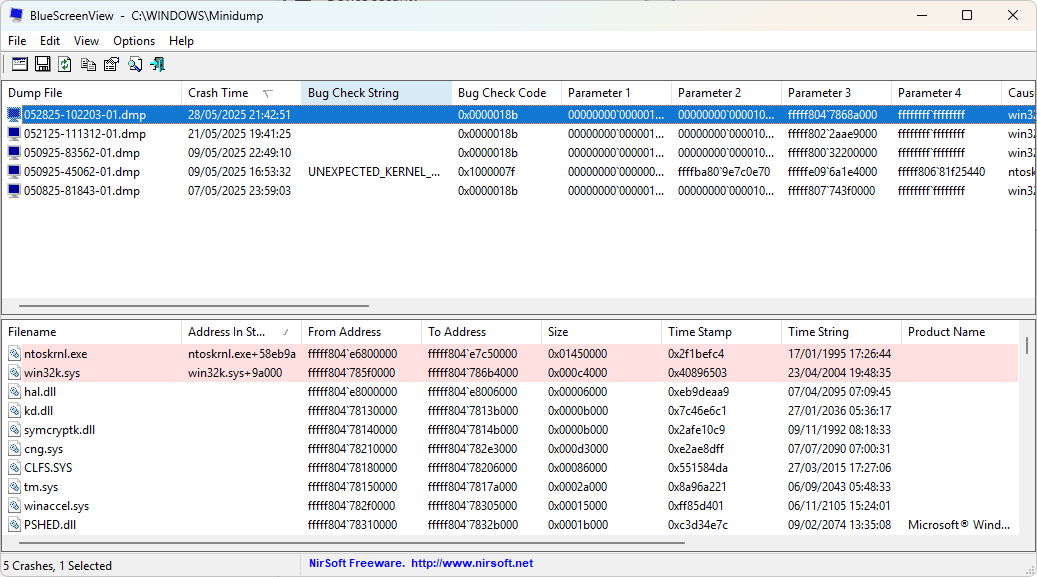Click the file icon next to ntoskrnl.exe
1037x577 pixels.
[x=15, y=354]
